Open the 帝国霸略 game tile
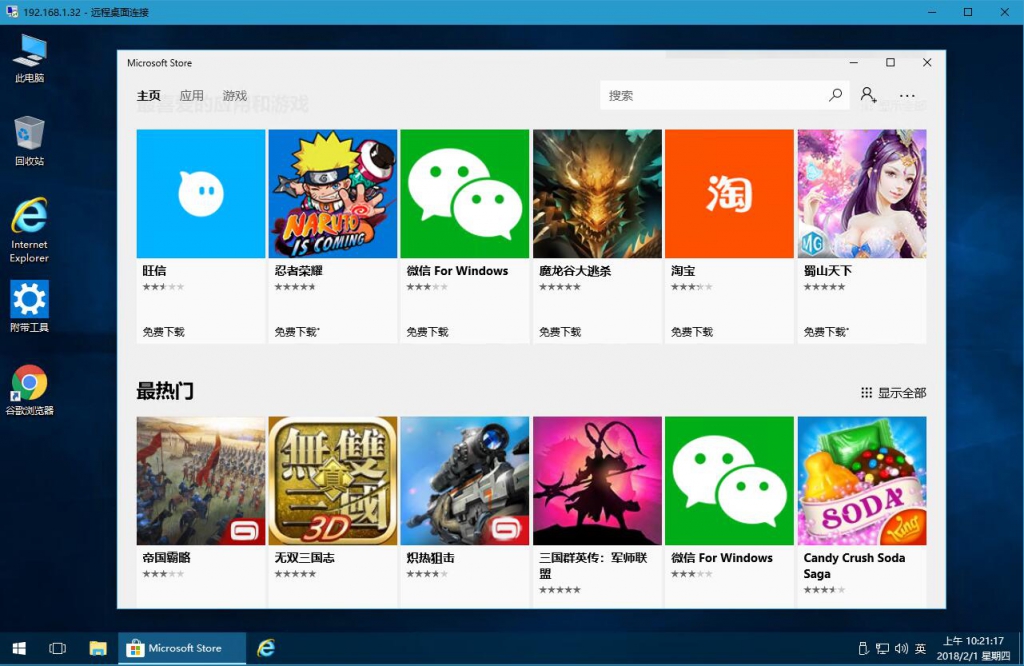Screen dimensions: 1024x666 (200, 481)
